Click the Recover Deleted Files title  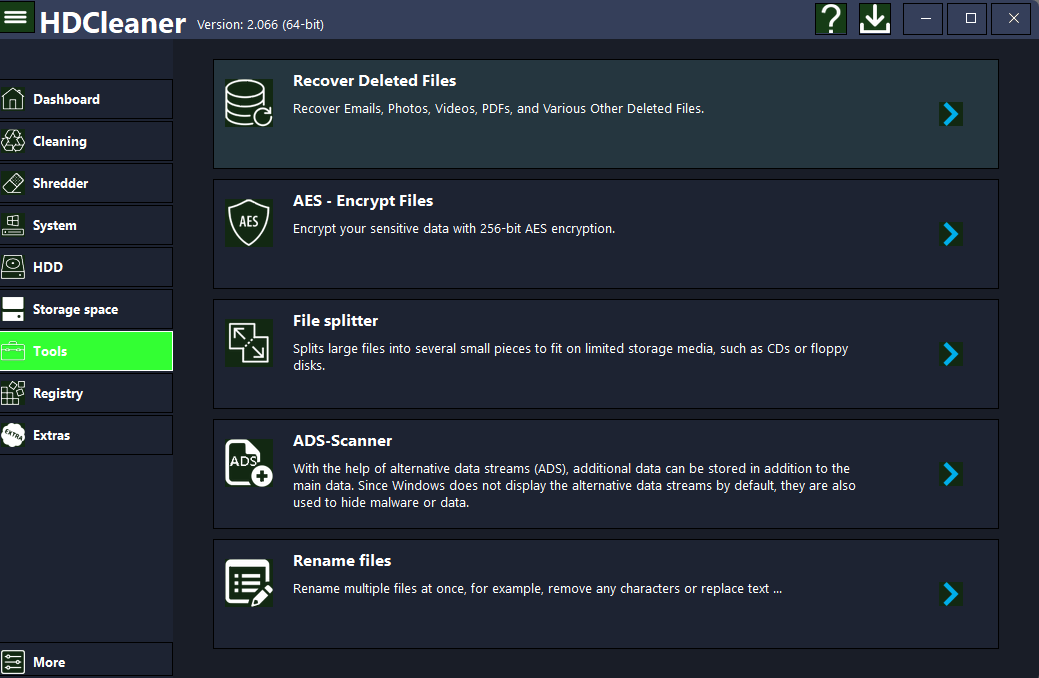374,81
